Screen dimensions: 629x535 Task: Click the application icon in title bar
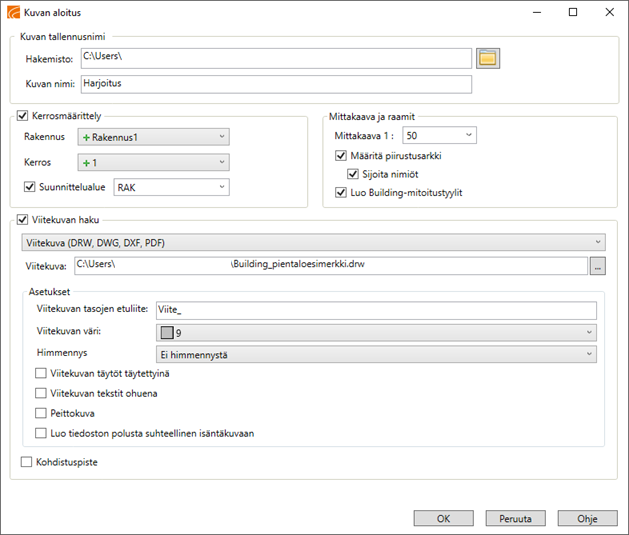pos(12,12)
